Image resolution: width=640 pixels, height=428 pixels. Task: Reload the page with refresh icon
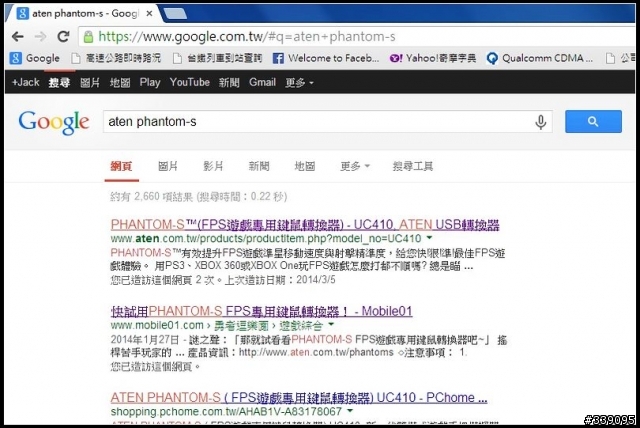click(63, 37)
